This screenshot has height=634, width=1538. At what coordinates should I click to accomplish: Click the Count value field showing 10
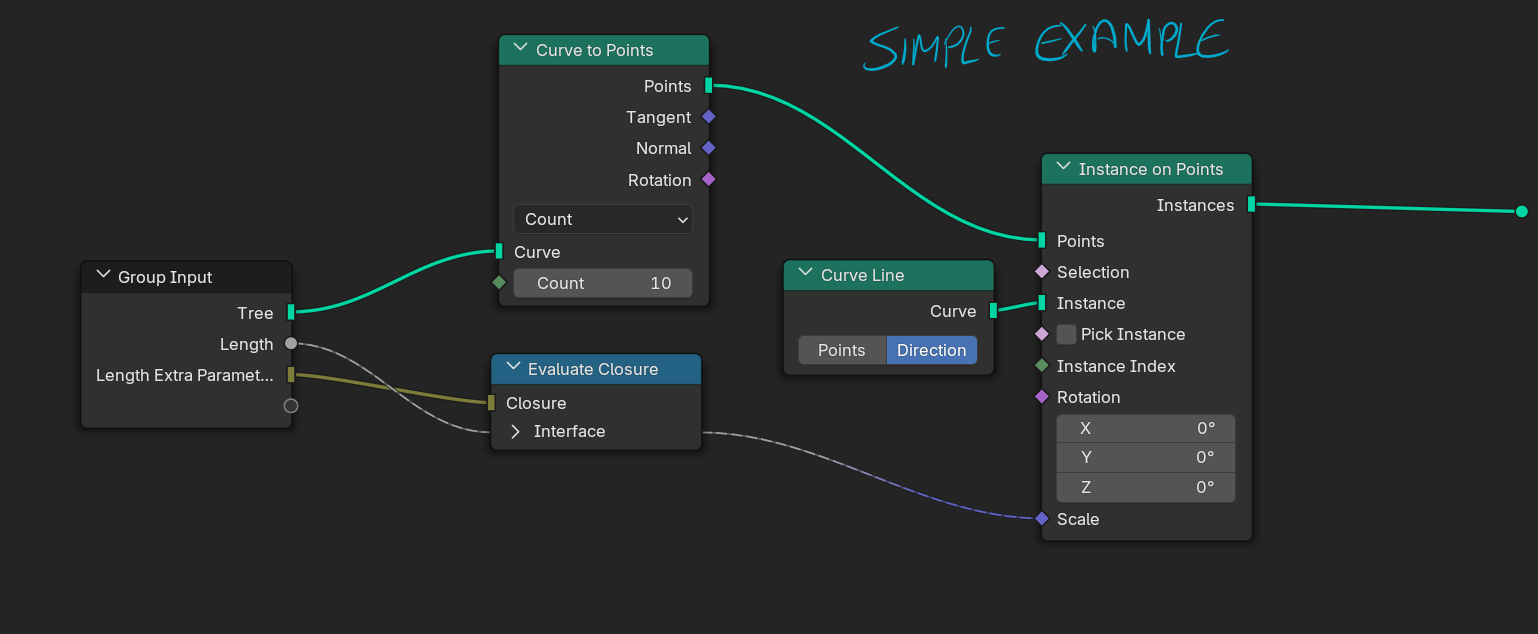tap(603, 283)
